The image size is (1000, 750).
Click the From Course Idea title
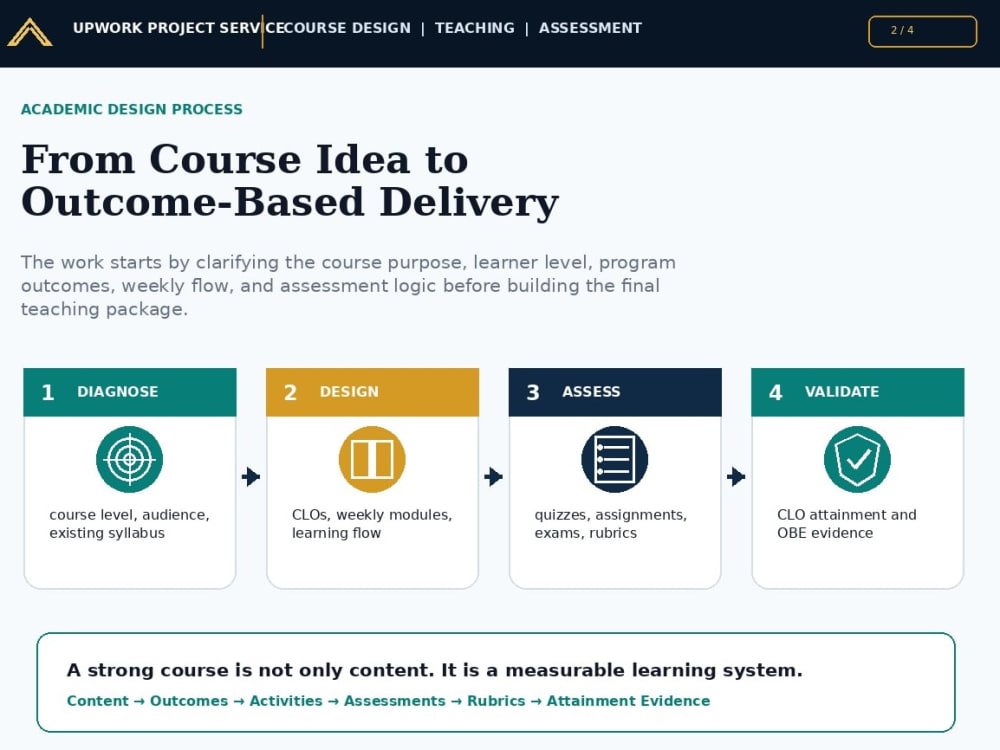click(x=290, y=180)
